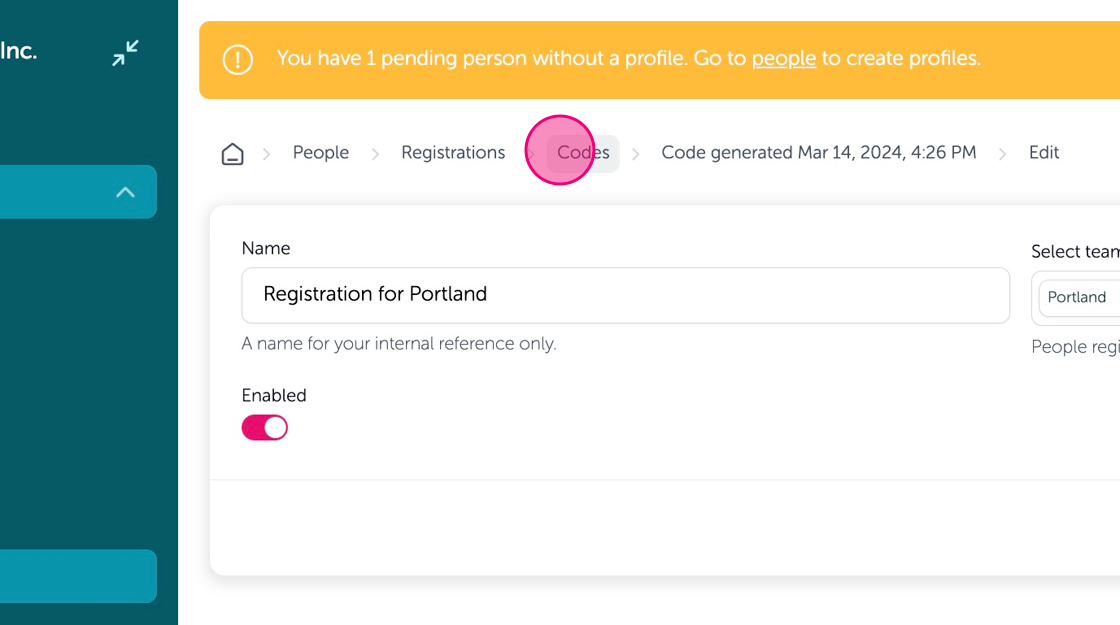Click the chevron separator after People

[375, 154]
